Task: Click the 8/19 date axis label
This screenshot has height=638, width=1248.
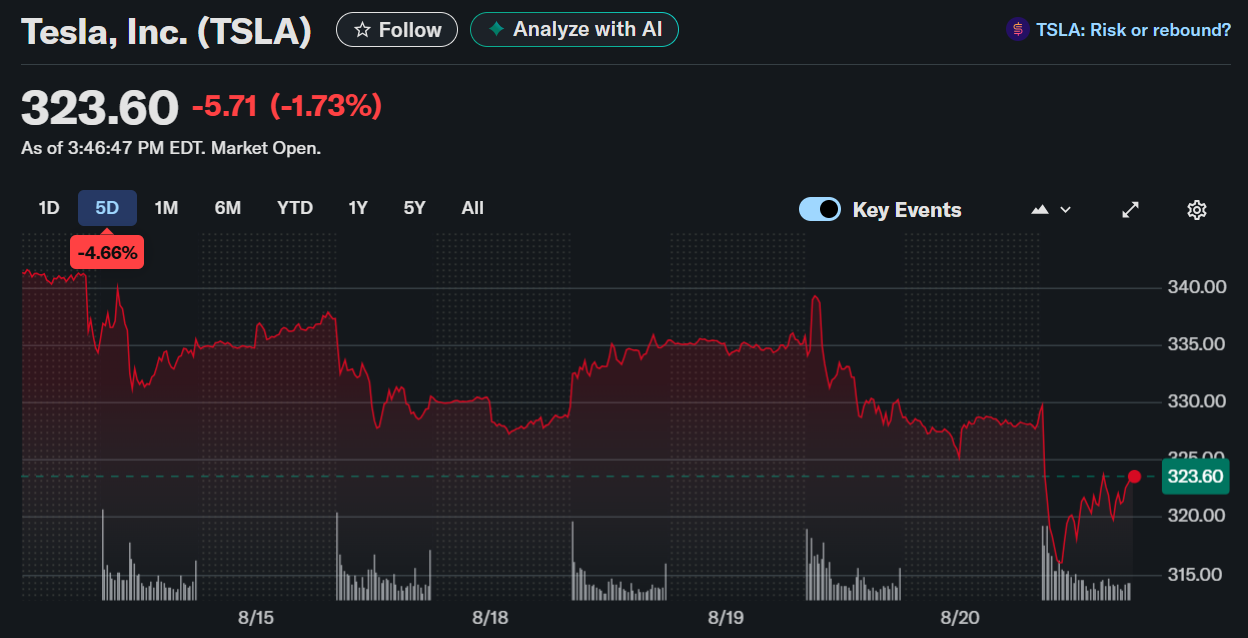Action: tap(725, 617)
